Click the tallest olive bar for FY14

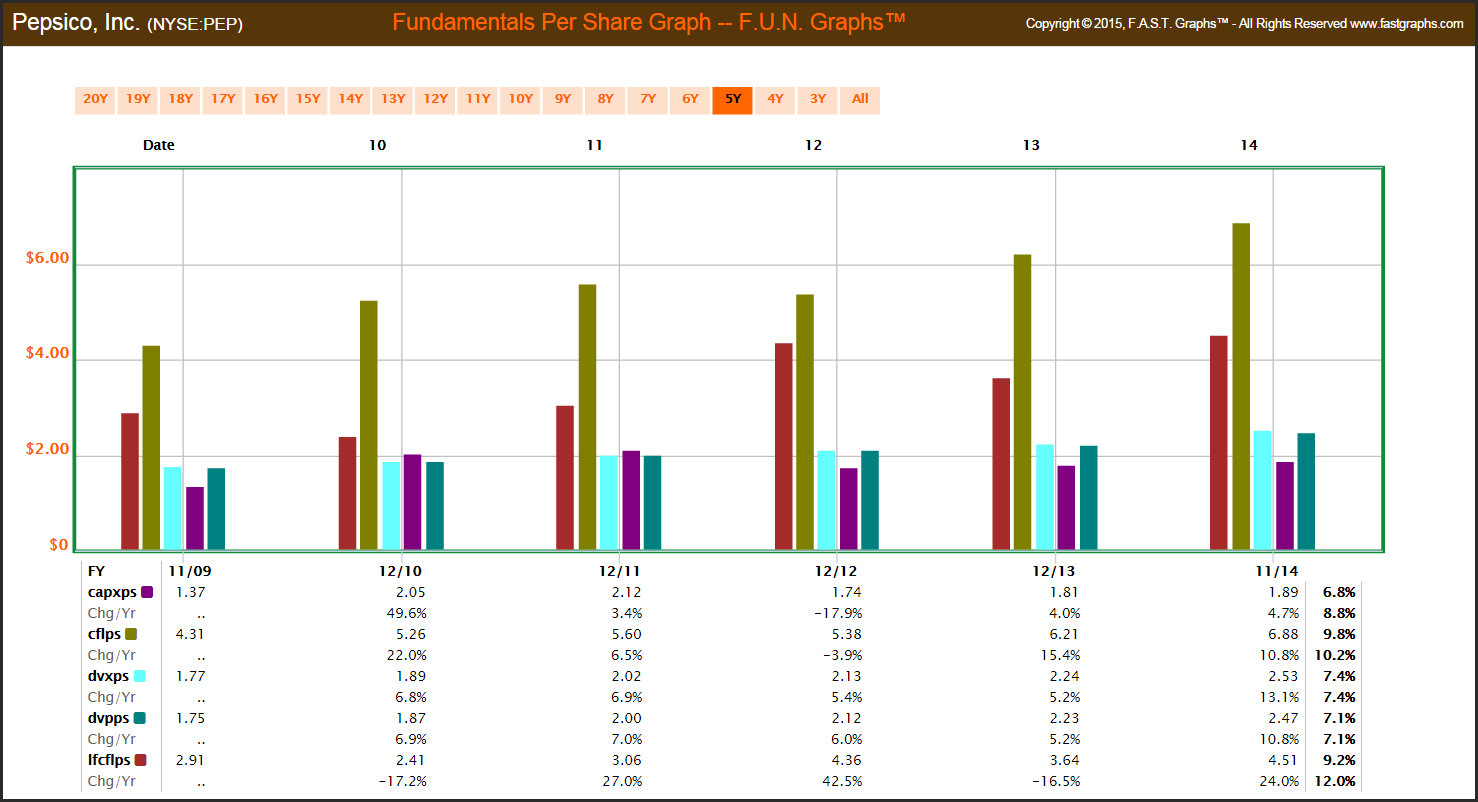click(x=1241, y=386)
